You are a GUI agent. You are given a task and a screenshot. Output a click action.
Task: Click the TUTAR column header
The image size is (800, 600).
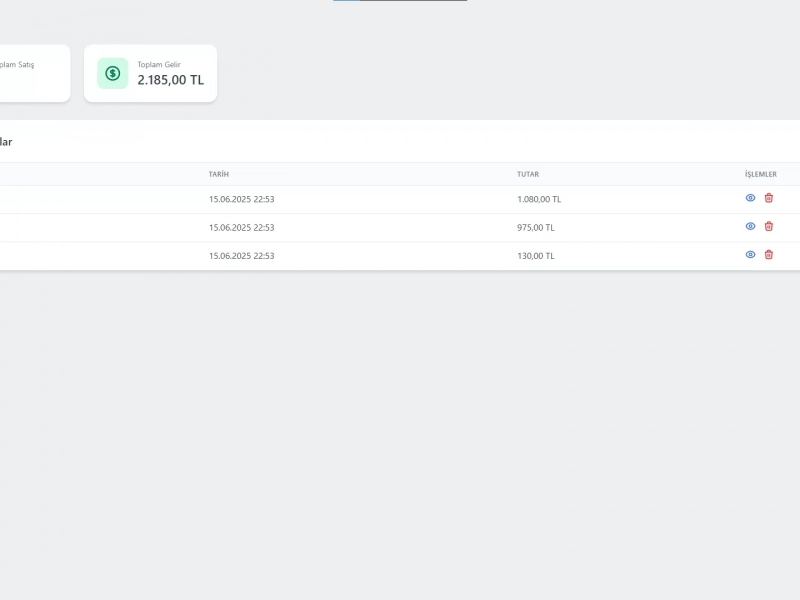pos(528,174)
